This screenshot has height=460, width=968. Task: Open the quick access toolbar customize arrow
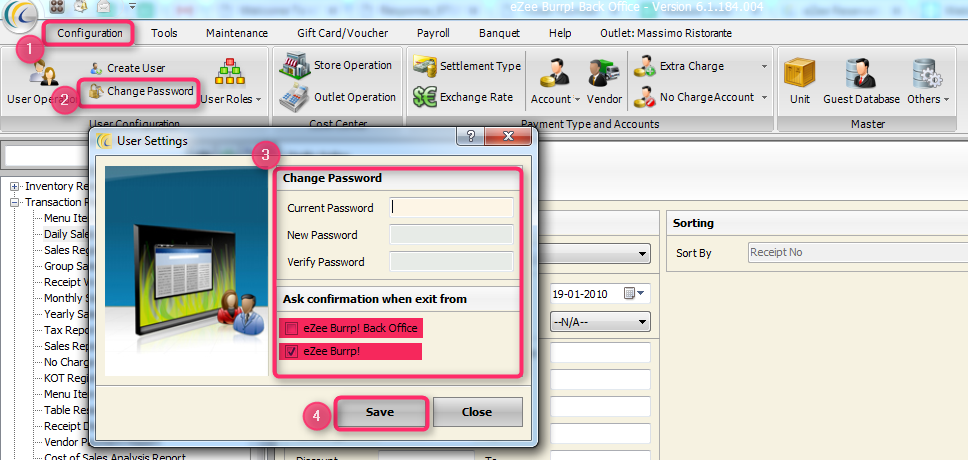(x=133, y=7)
